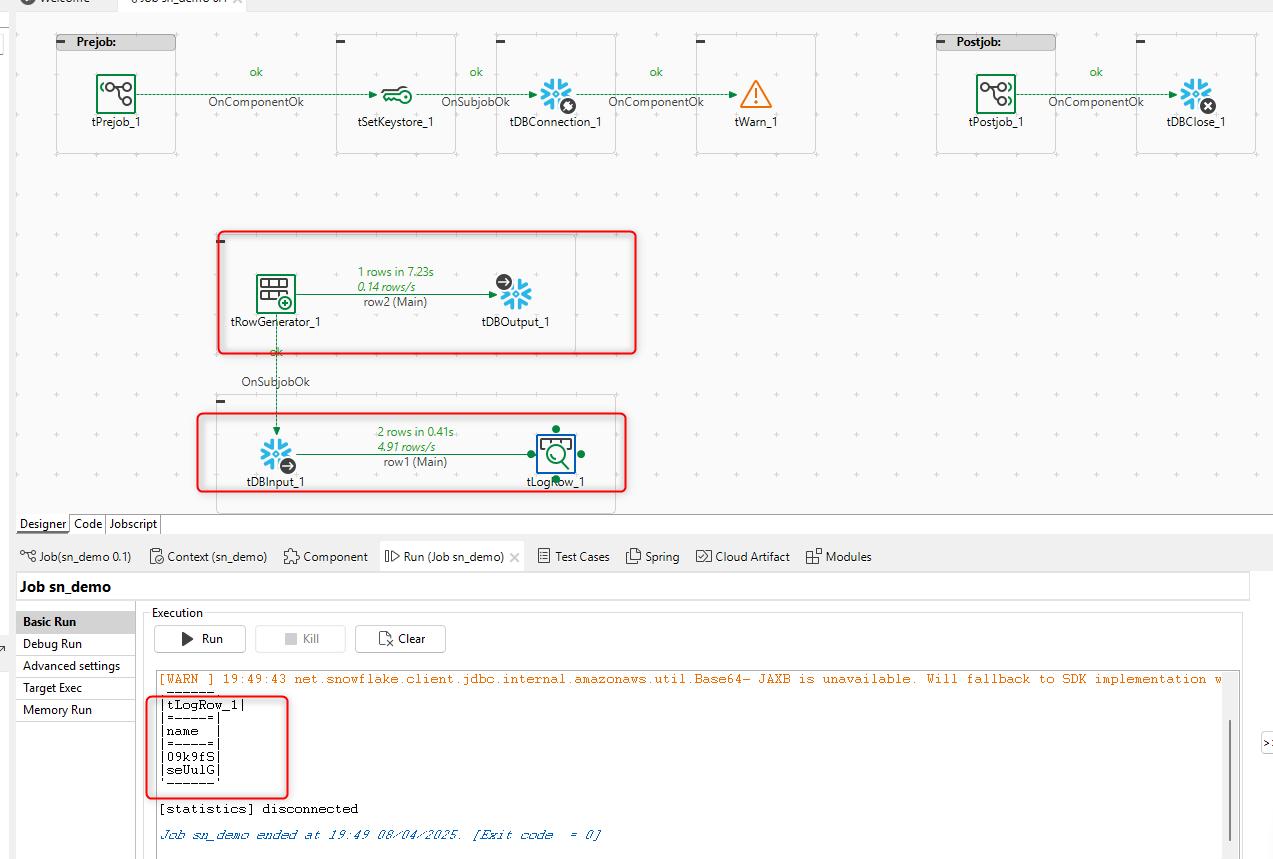
Task: Switch to the Code tab
Action: pyautogui.click(x=87, y=523)
